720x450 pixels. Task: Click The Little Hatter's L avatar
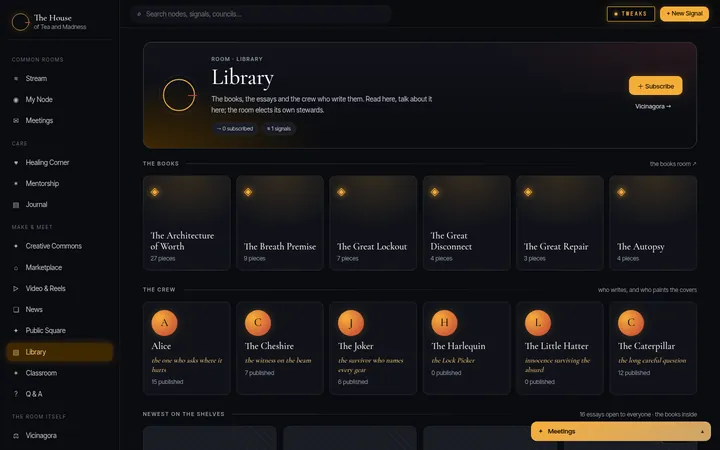[x=538, y=323]
